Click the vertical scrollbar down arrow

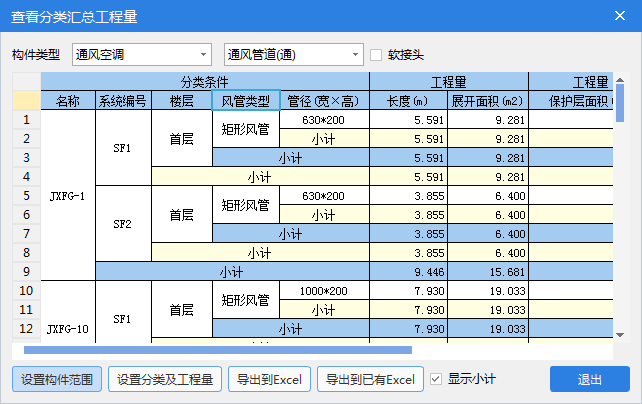pyautogui.click(x=620, y=335)
